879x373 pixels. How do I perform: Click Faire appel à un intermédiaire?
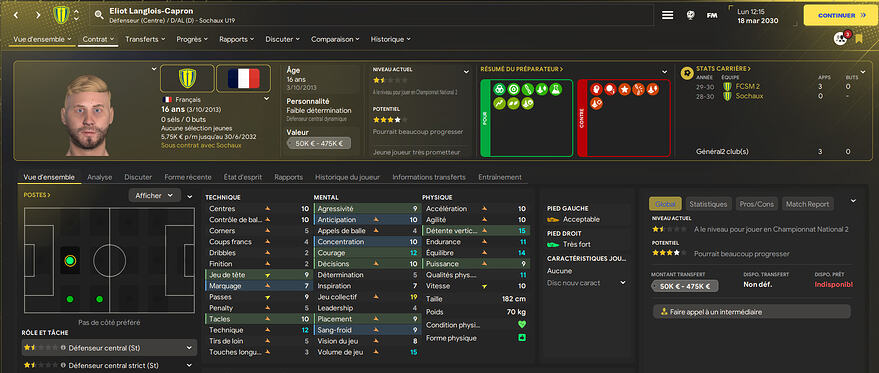tap(751, 311)
